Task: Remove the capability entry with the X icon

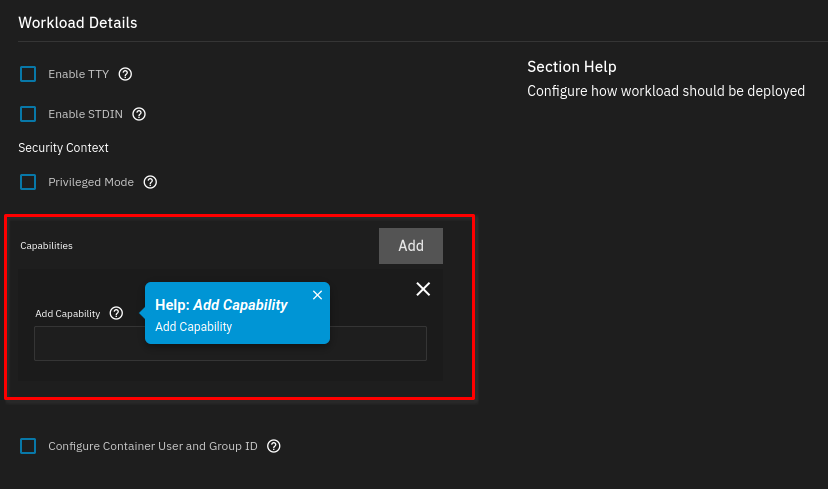Action: coord(423,289)
